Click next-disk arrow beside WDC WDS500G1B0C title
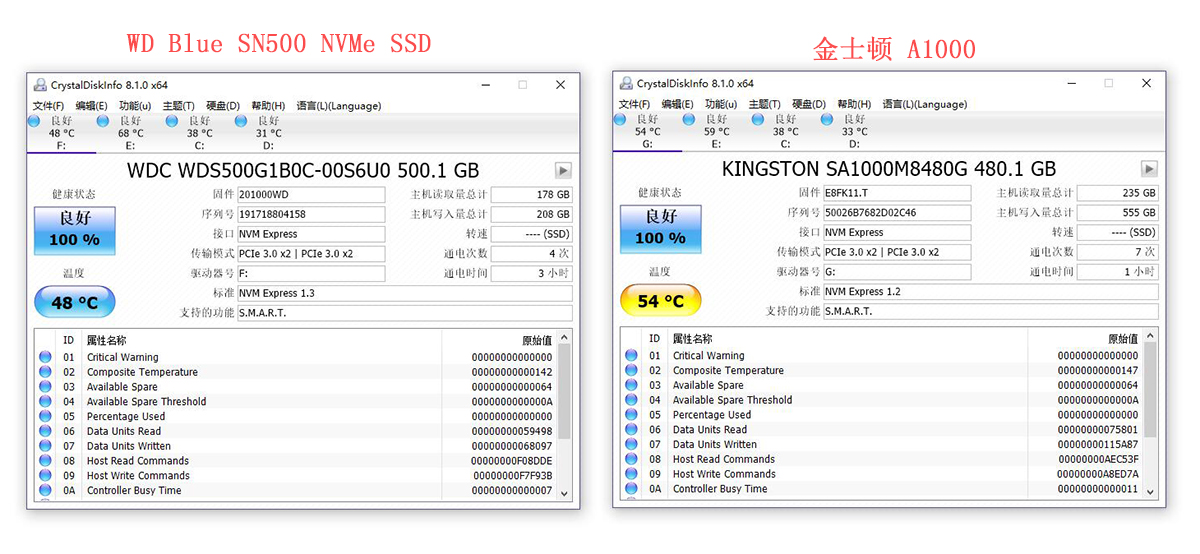Image resolution: width=1200 pixels, height=554 pixels. (563, 171)
